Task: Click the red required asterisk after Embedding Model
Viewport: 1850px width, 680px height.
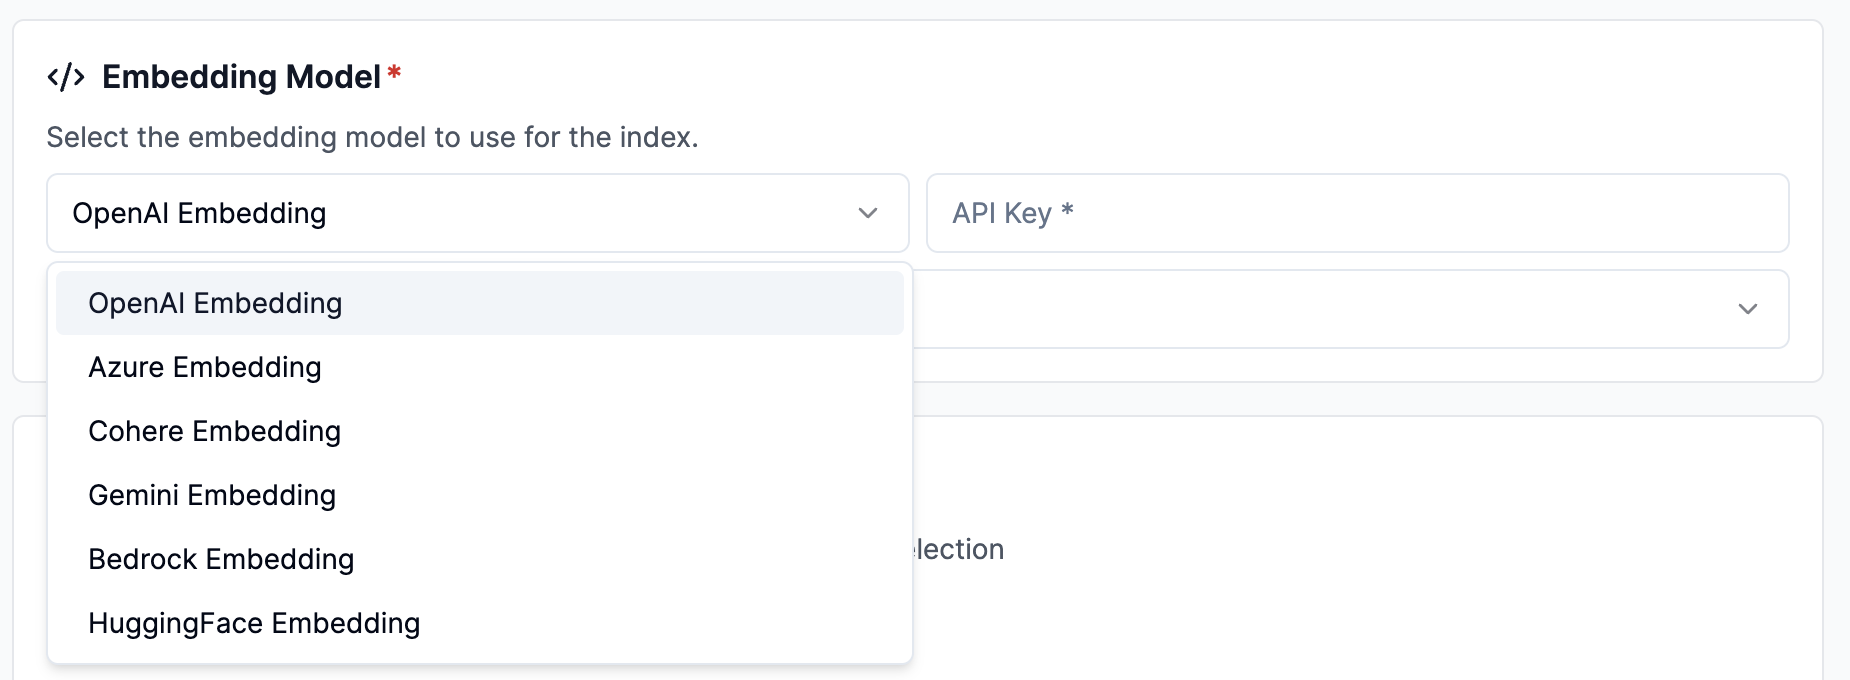Action: point(394,73)
